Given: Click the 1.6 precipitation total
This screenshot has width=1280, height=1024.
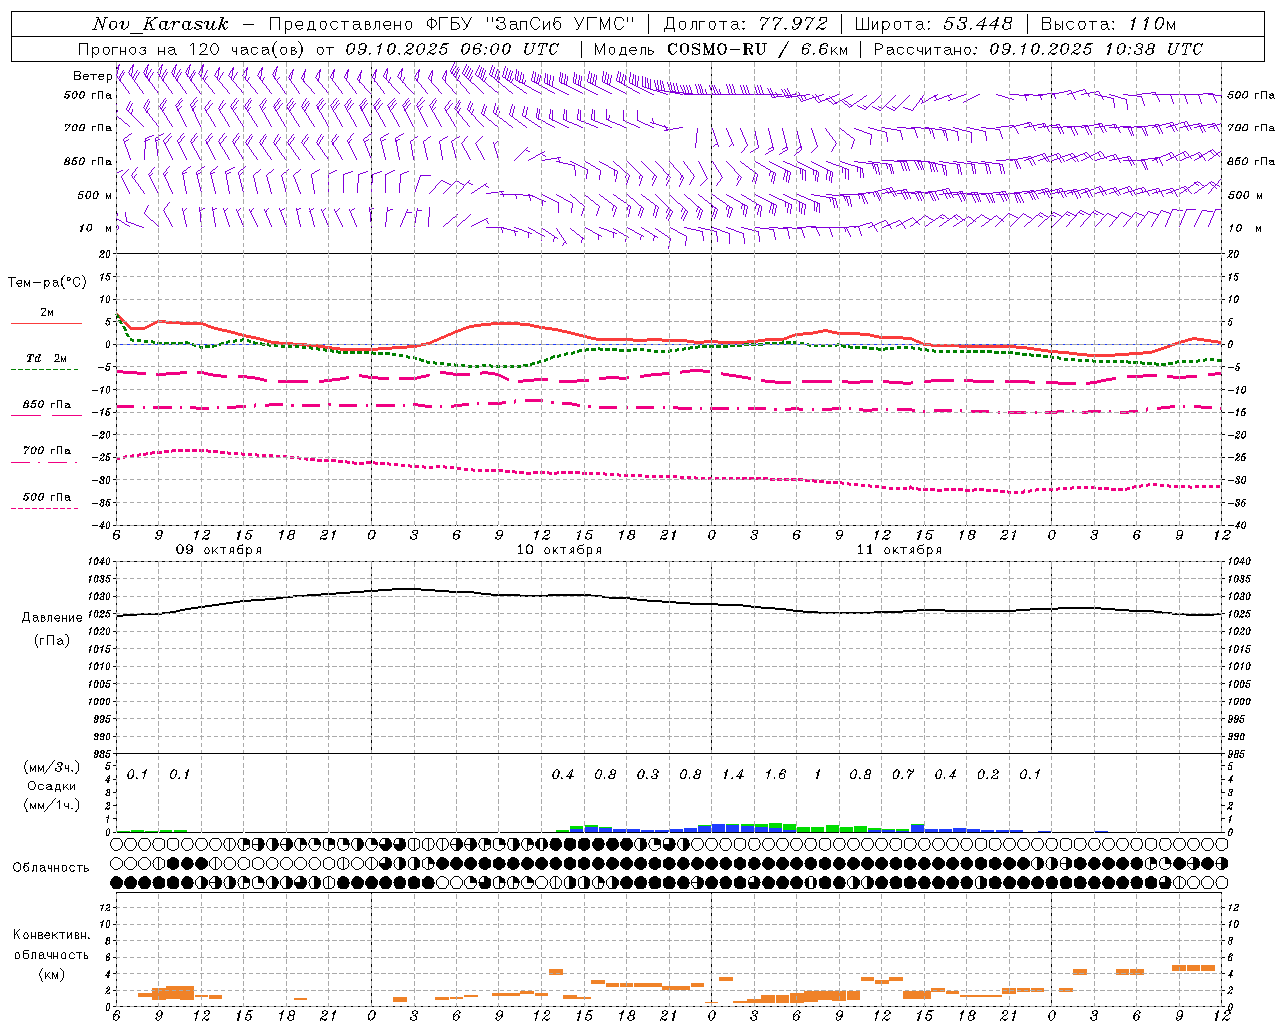Looking at the screenshot, I should coord(775,774).
